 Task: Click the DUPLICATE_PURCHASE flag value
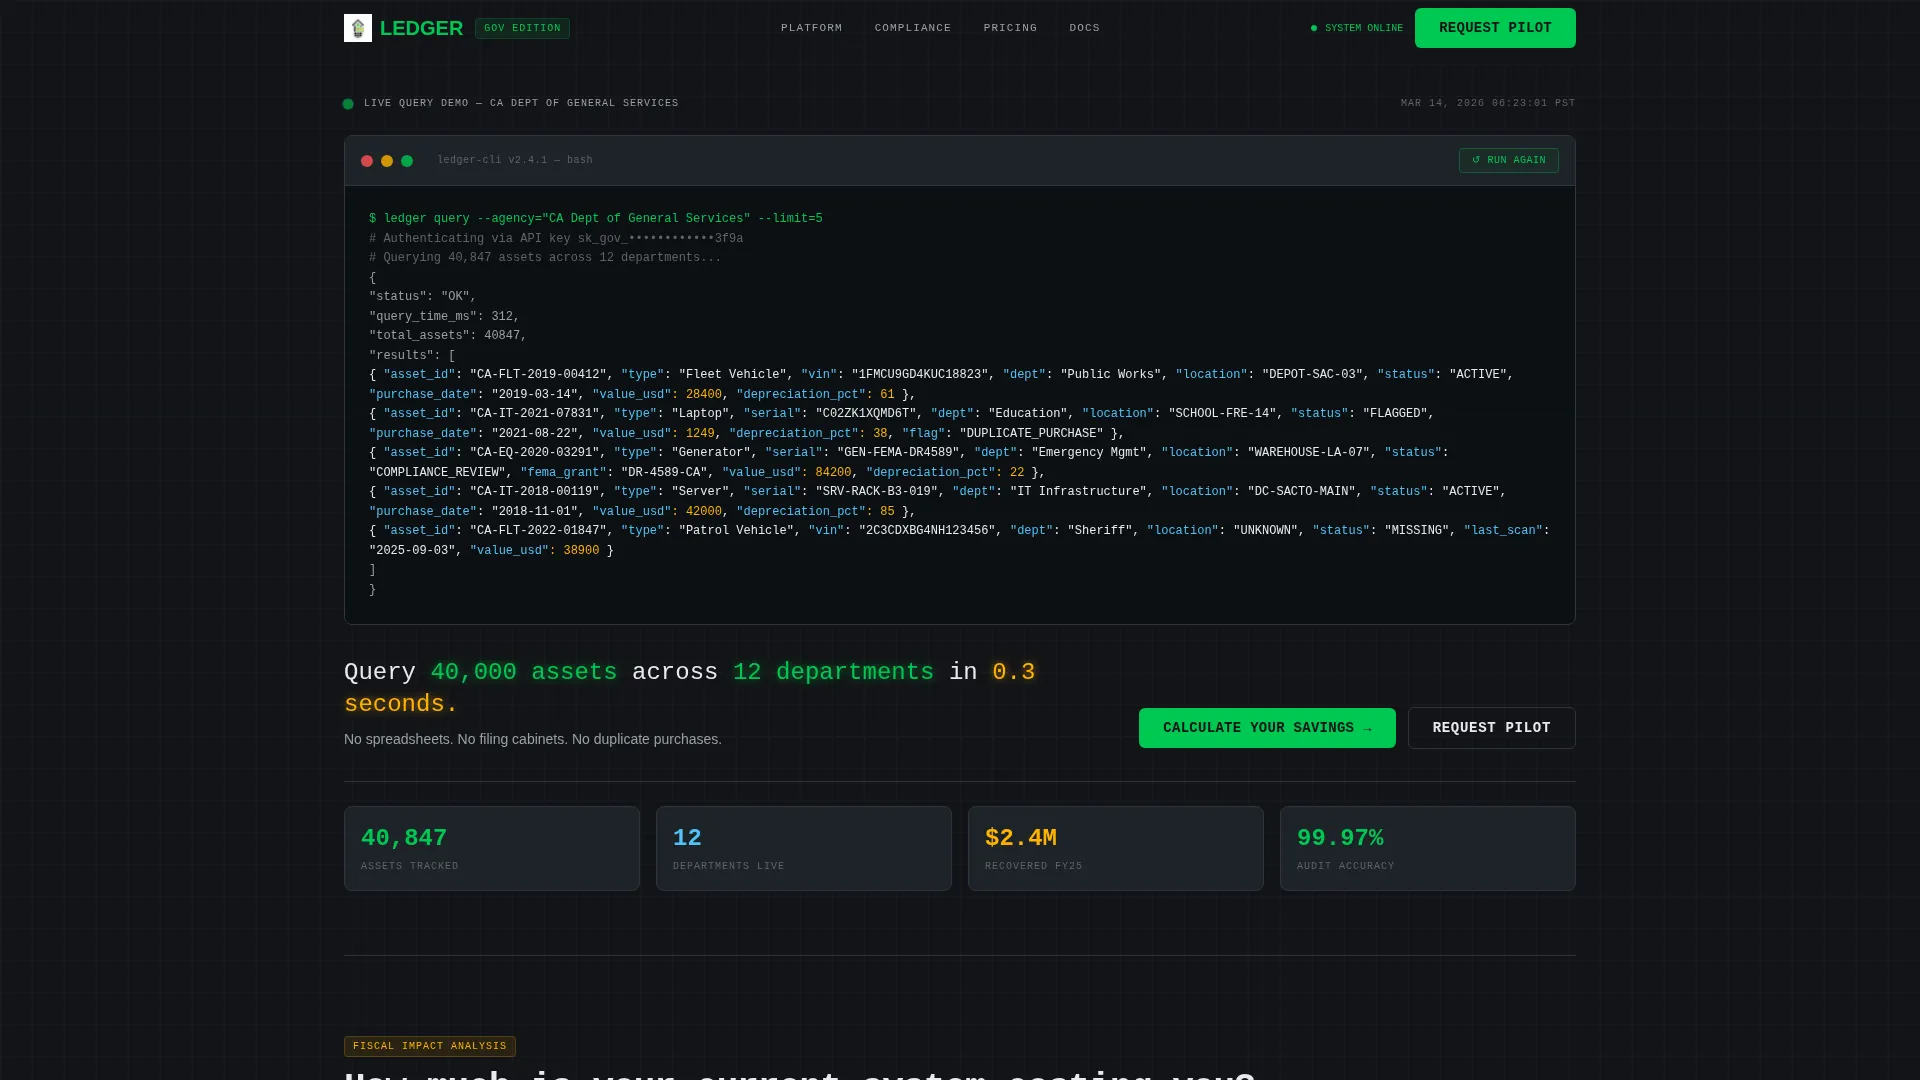tap(1032, 433)
